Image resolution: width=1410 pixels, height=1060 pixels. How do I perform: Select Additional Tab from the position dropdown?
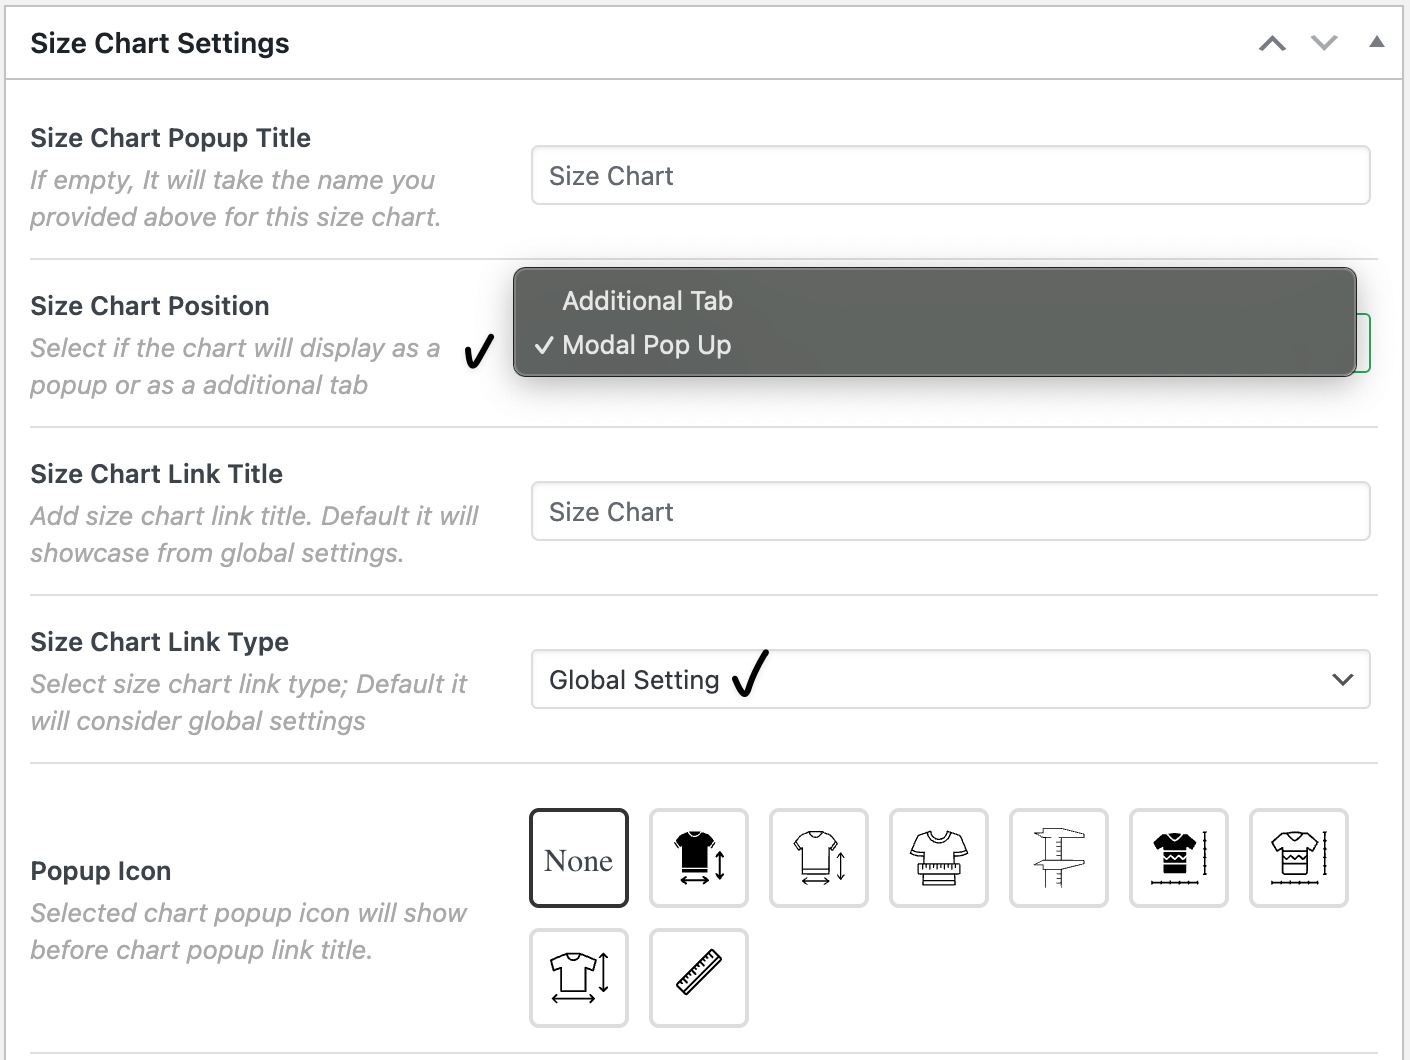pos(647,300)
